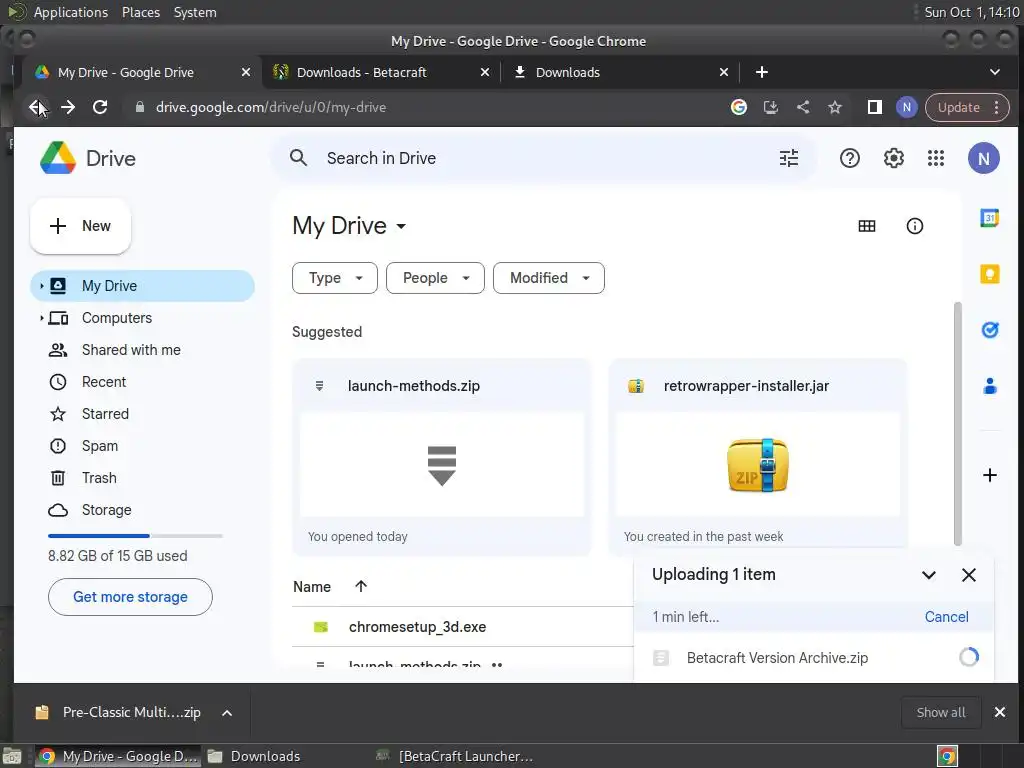Show file details info panel
This screenshot has height=768, width=1024.
pyautogui.click(x=914, y=226)
